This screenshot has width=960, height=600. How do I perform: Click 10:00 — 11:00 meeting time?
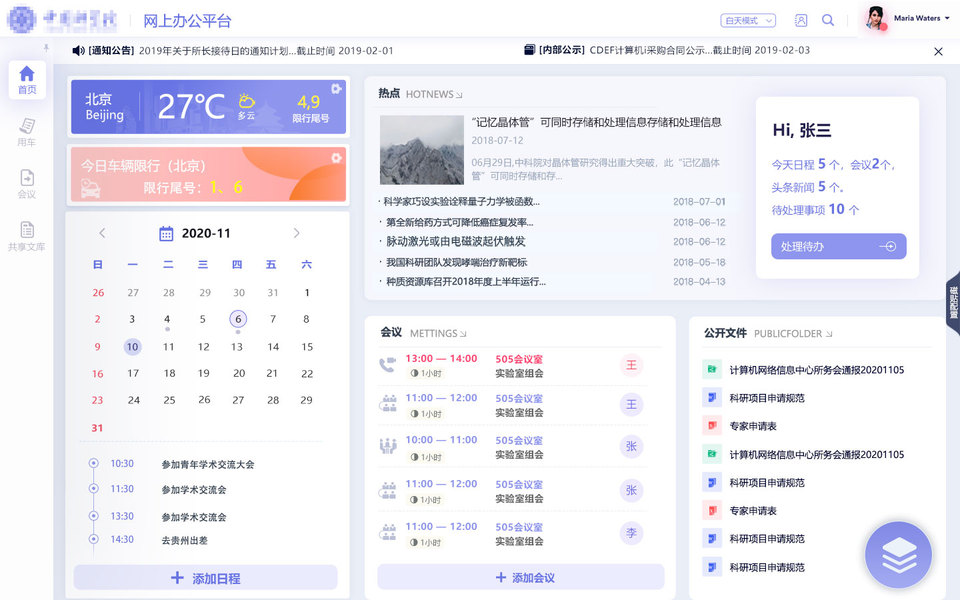441,440
